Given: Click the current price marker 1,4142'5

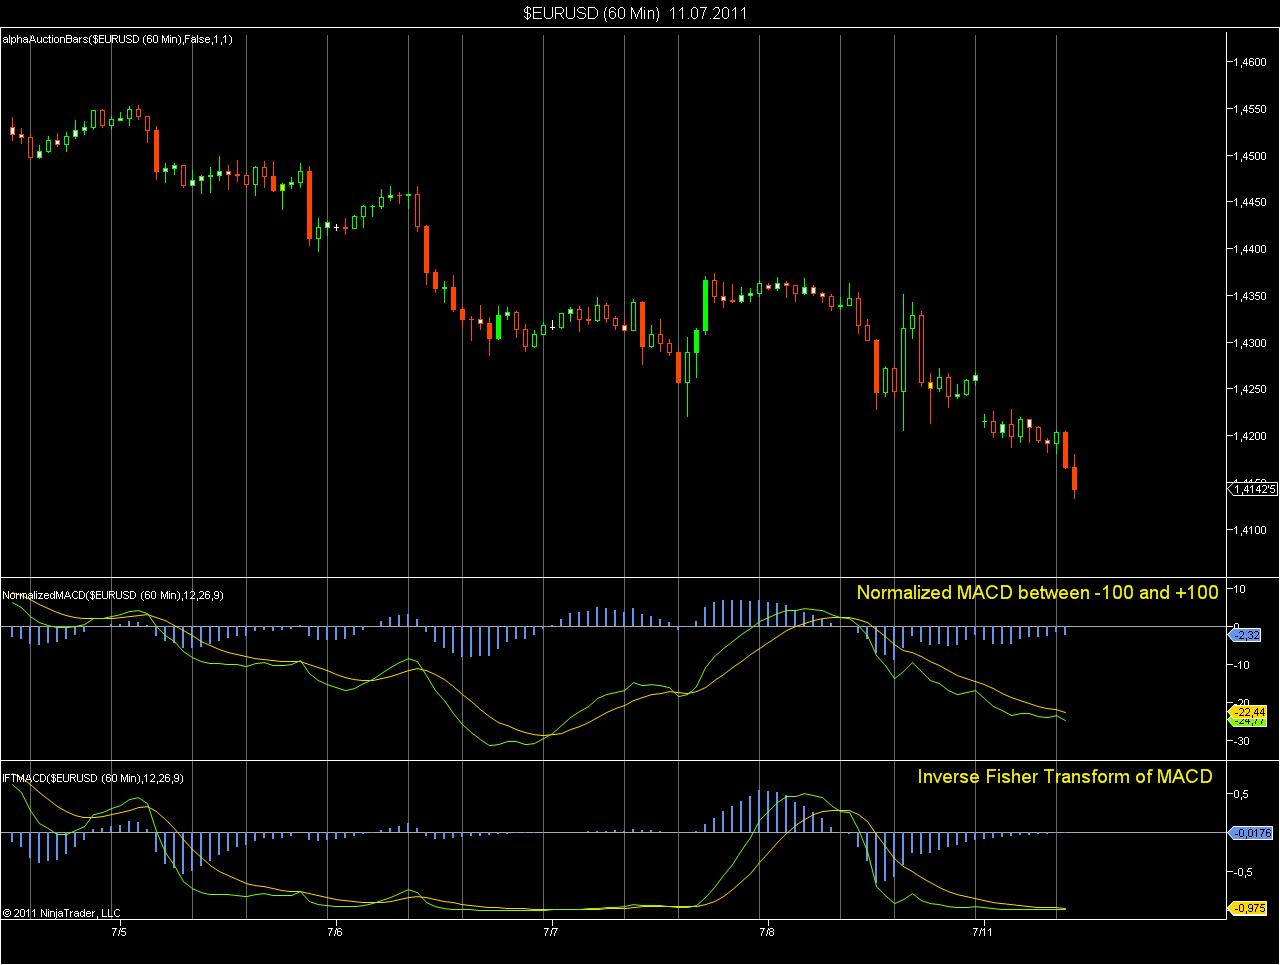Looking at the screenshot, I should tap(1252, 489).
